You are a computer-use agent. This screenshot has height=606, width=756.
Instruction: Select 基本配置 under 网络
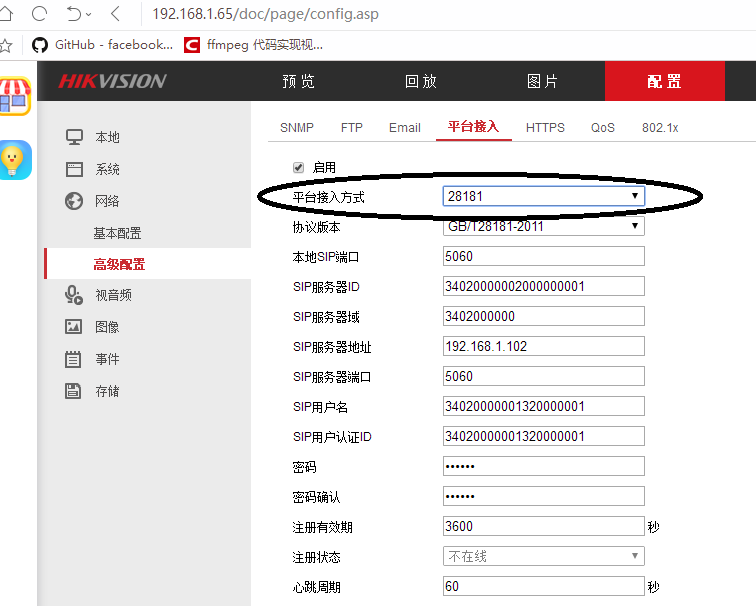117,233
